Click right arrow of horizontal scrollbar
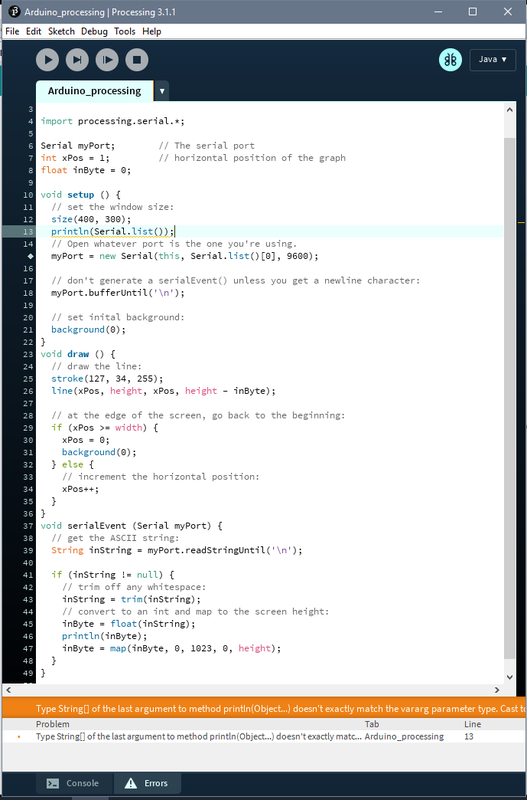 [497, 690]
